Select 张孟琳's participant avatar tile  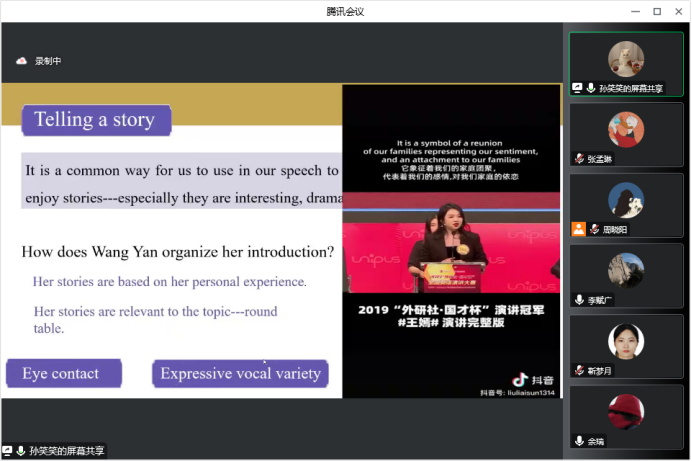coord(626,129)
